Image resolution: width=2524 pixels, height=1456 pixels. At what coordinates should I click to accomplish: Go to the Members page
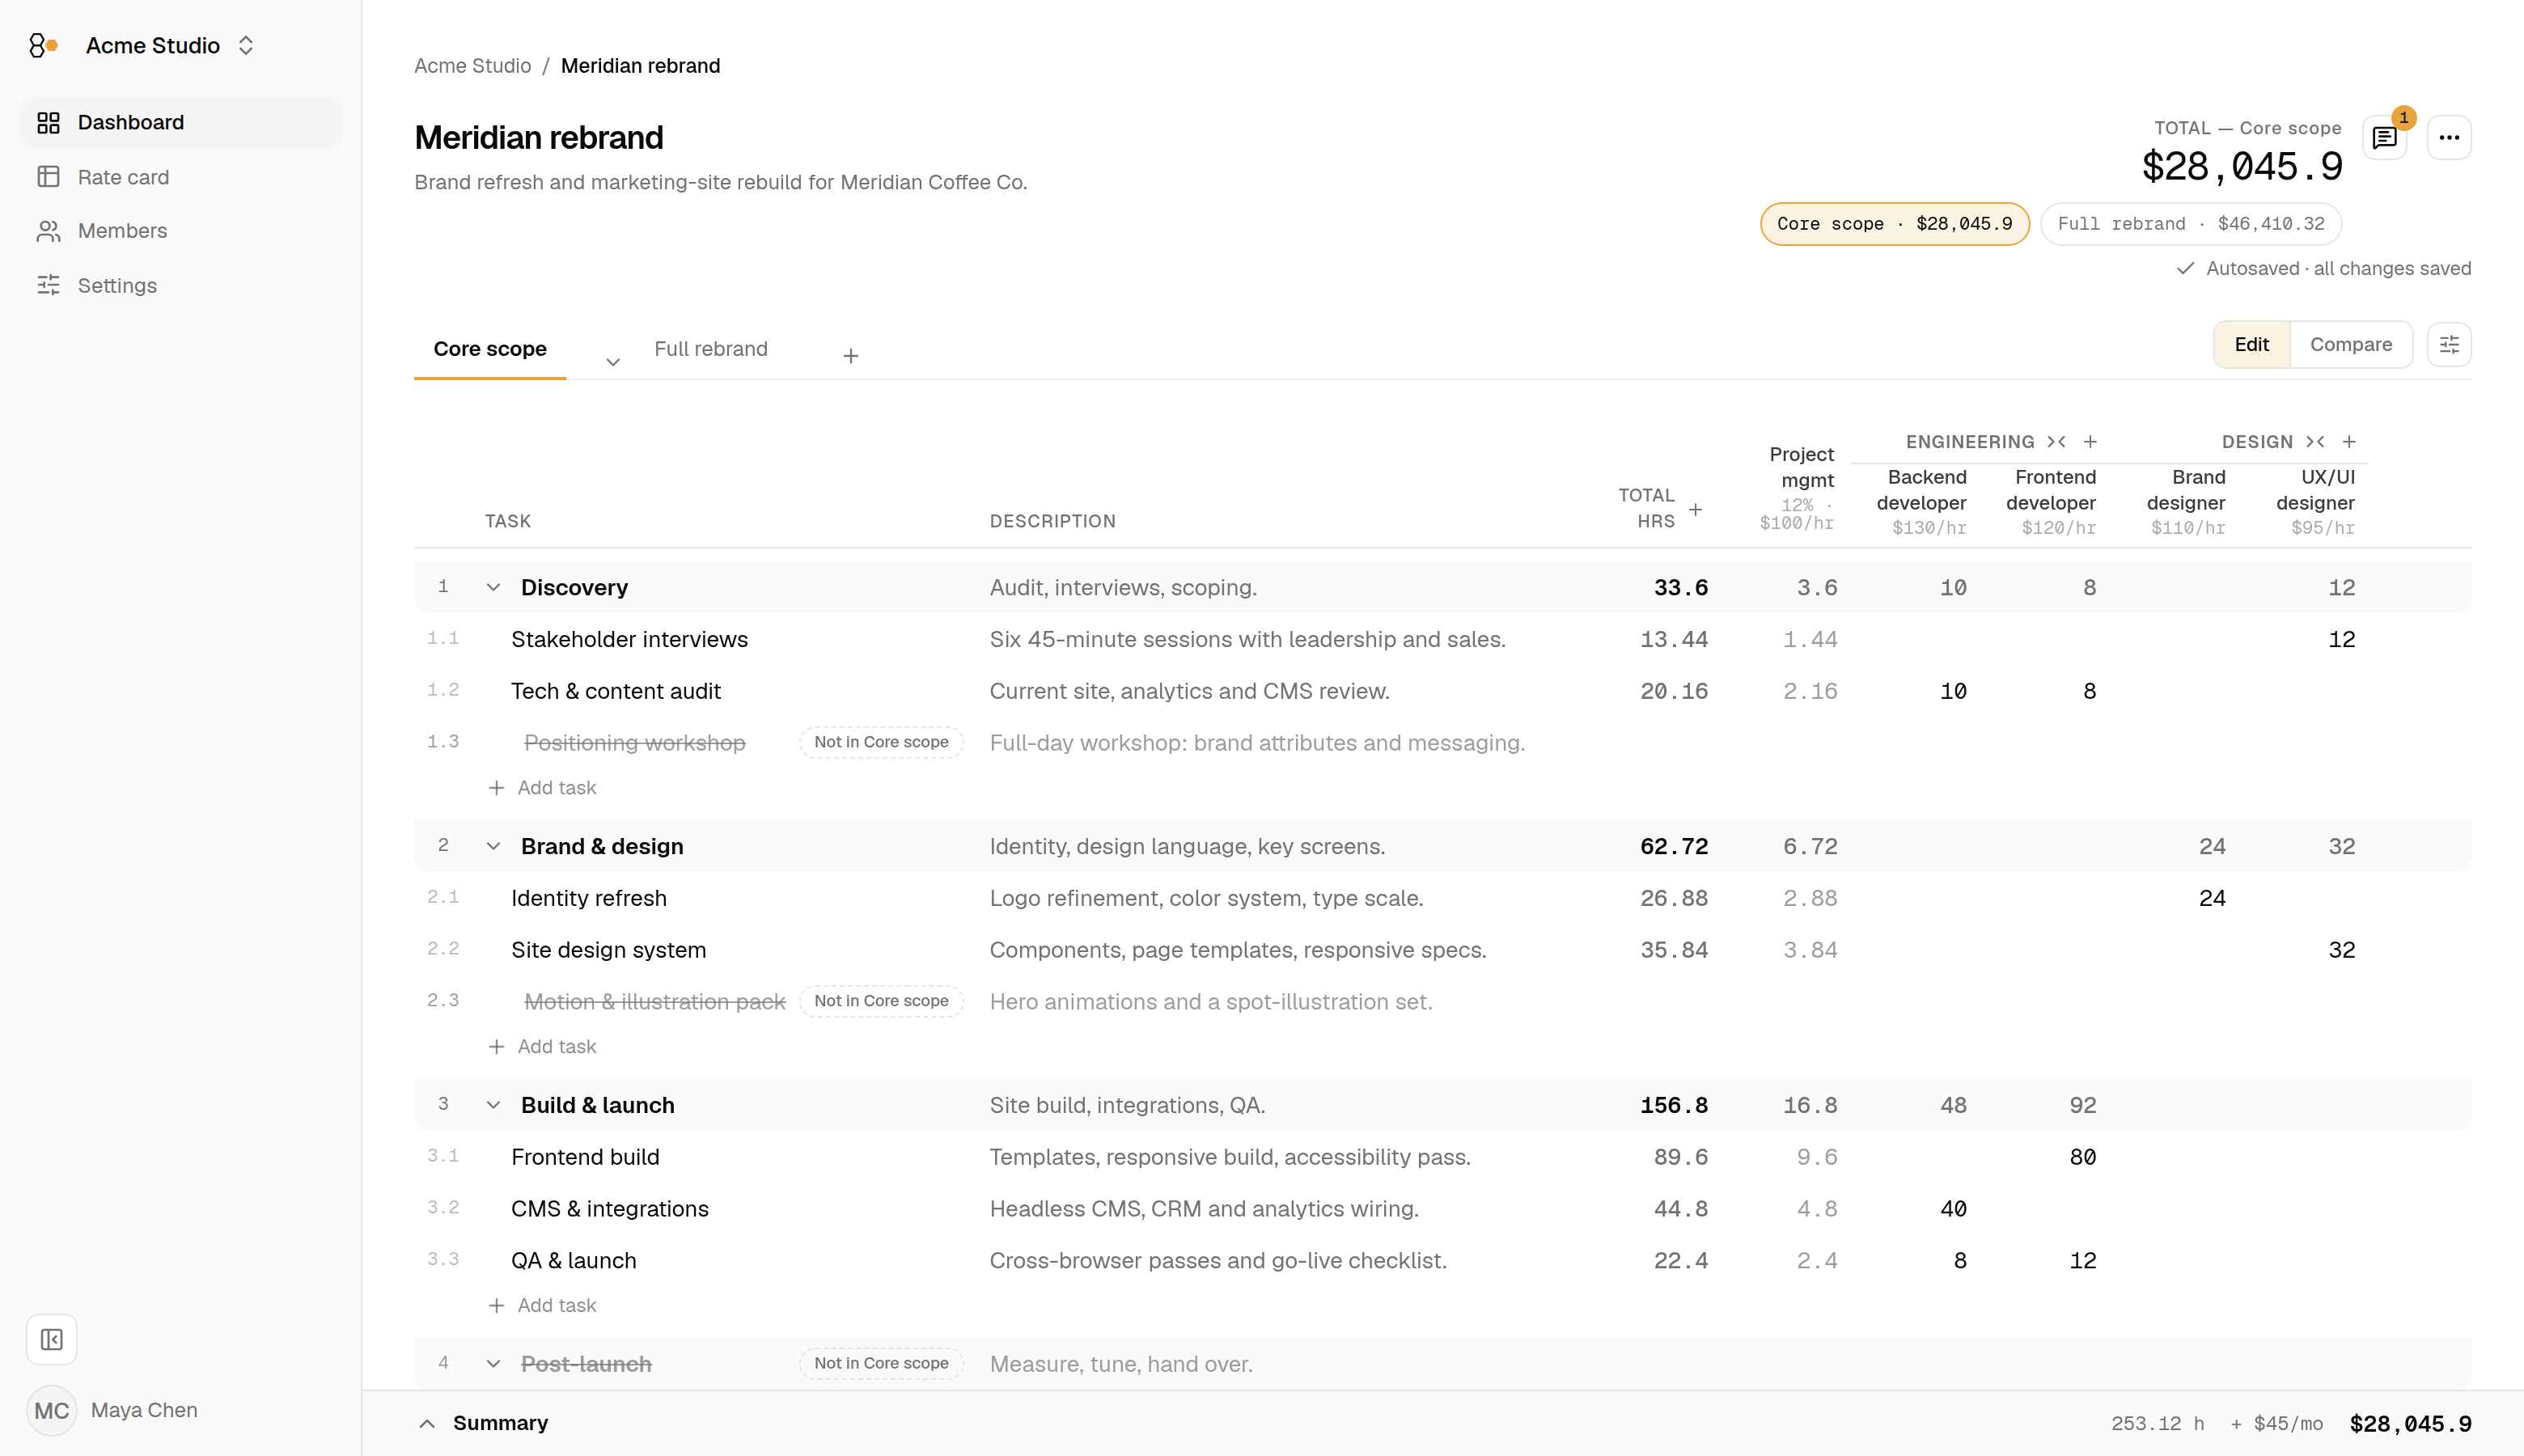[181, 231]
